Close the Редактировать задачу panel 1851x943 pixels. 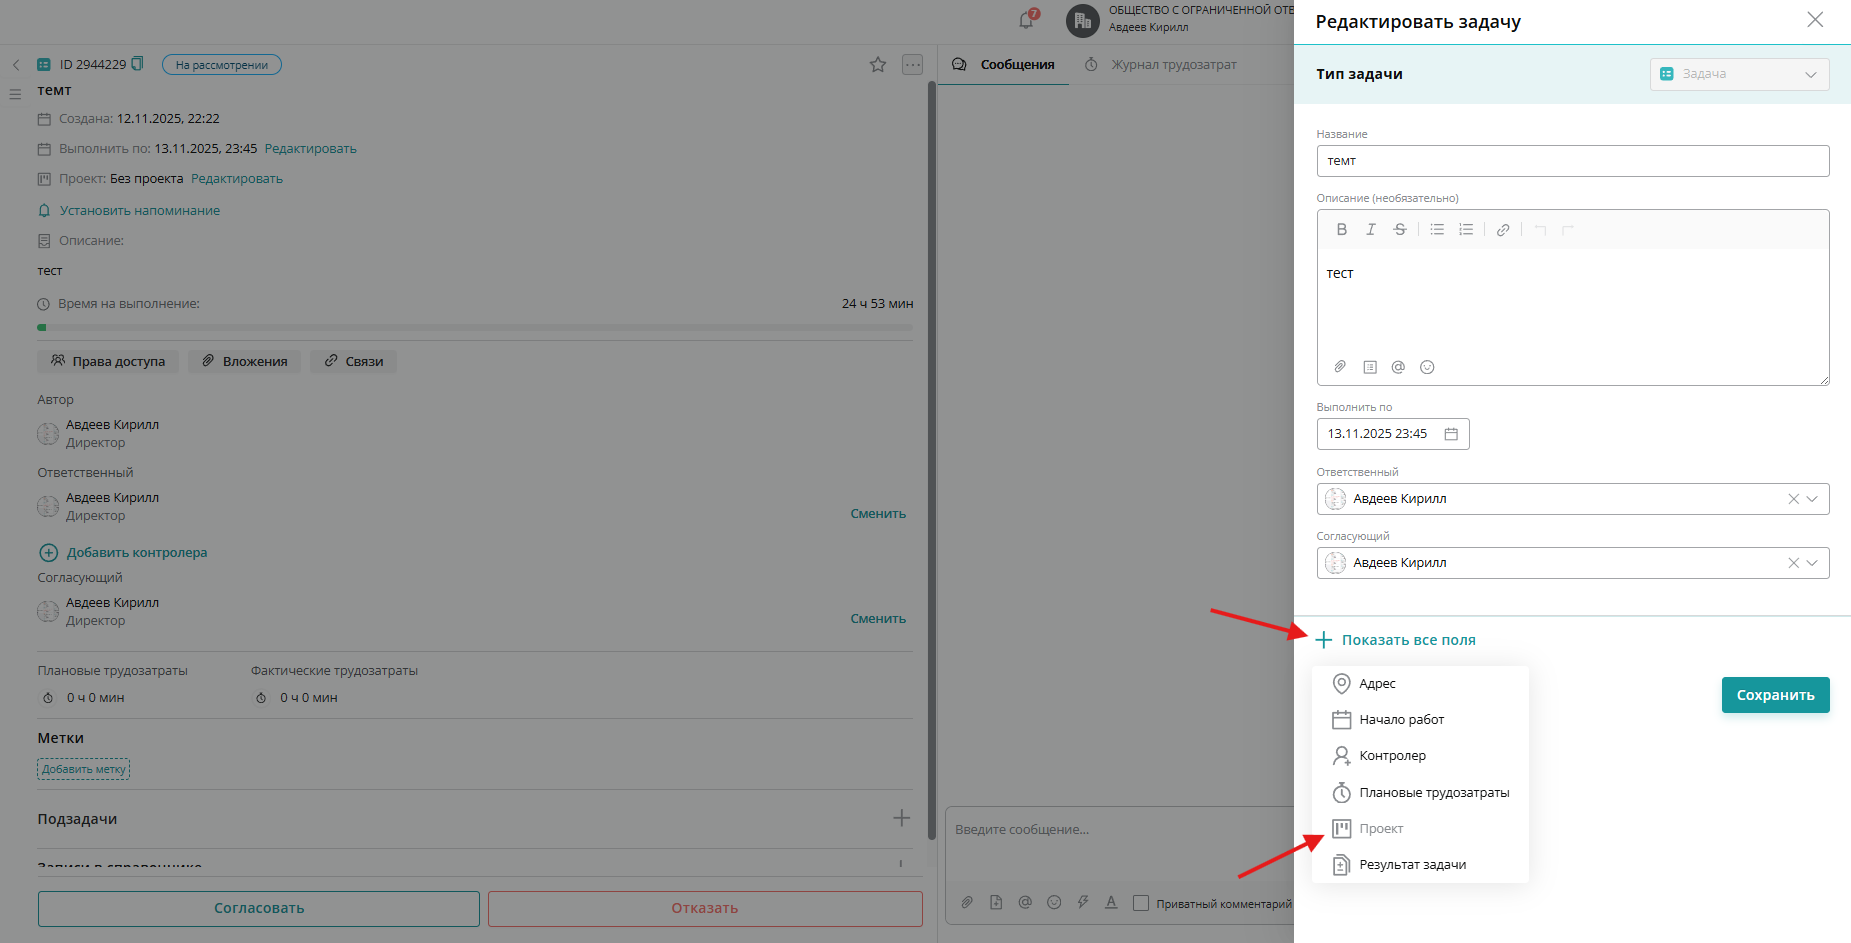[x=1815, y=20]
